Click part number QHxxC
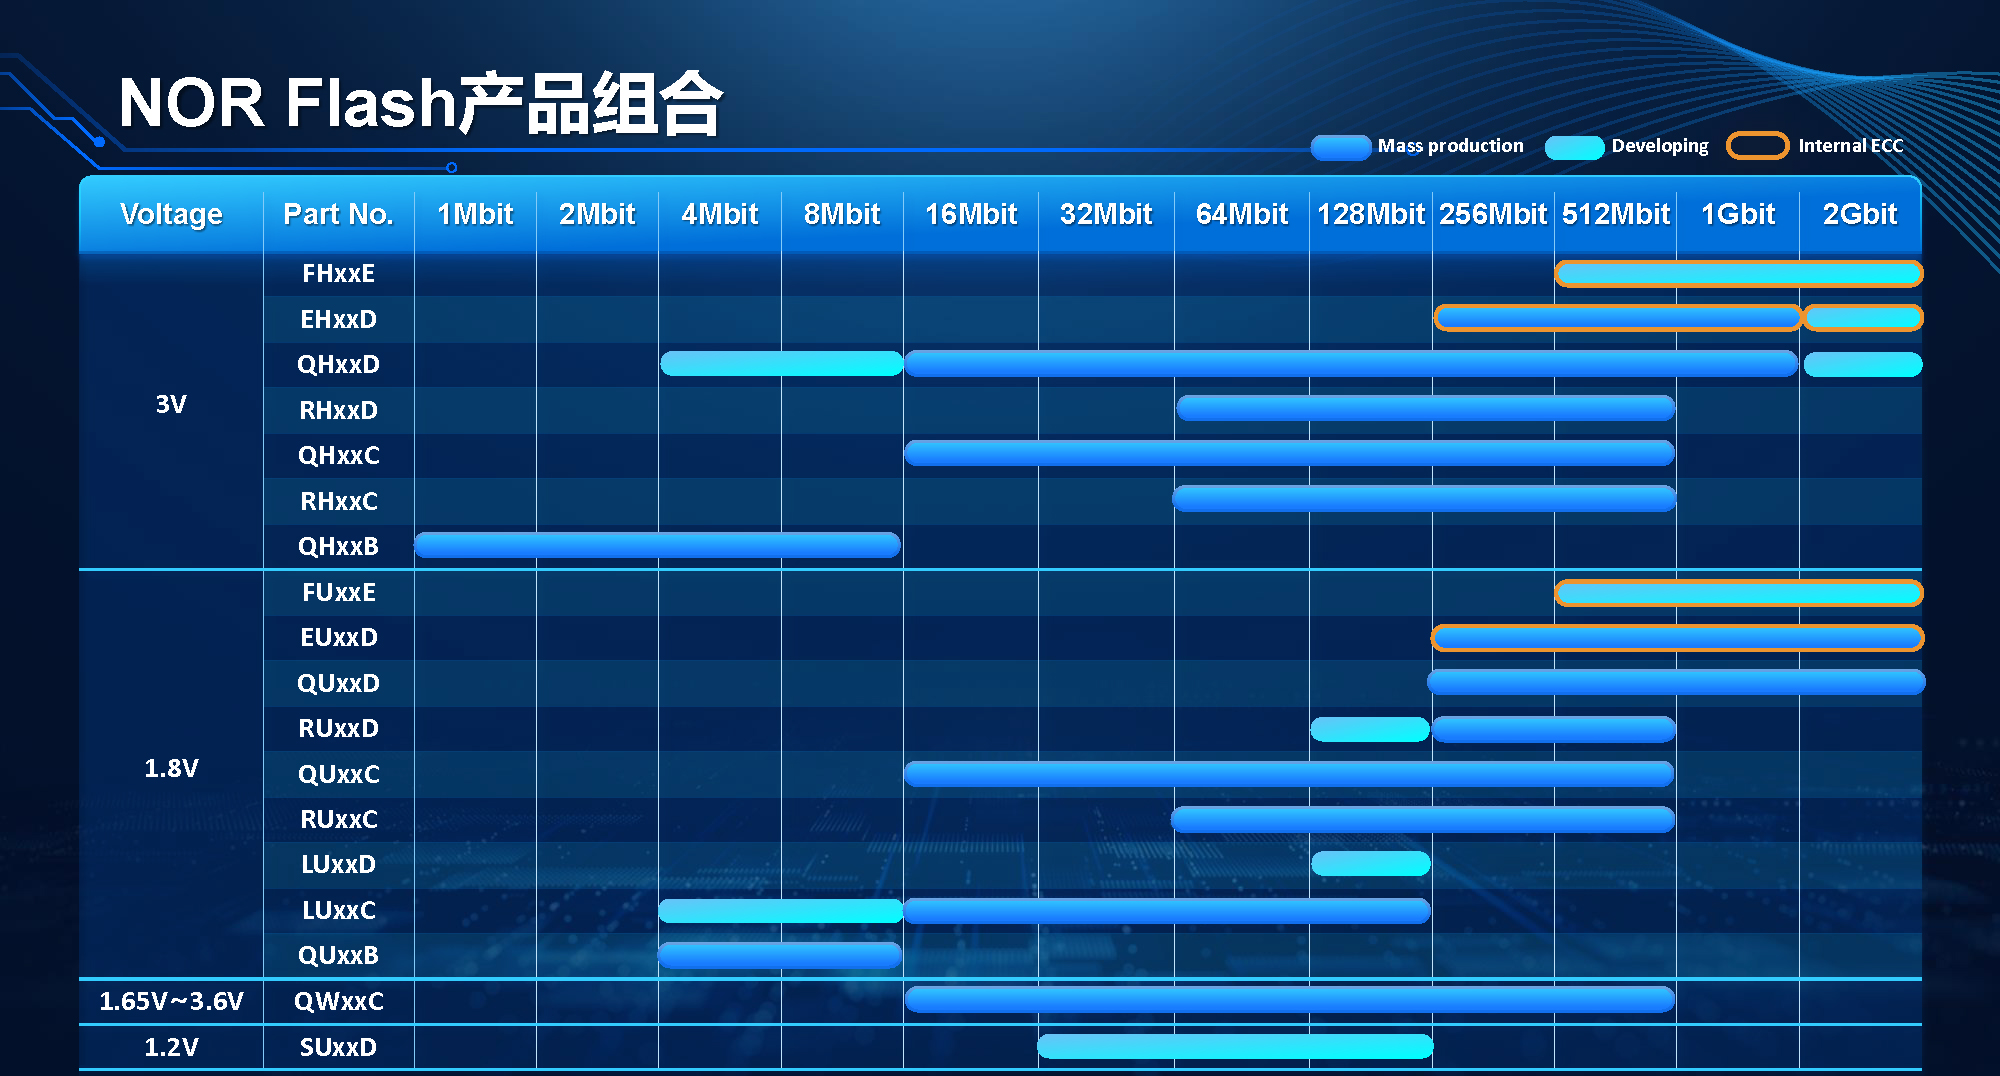The width and height of the screenshot is (2000, 1076). coord(338,455)
